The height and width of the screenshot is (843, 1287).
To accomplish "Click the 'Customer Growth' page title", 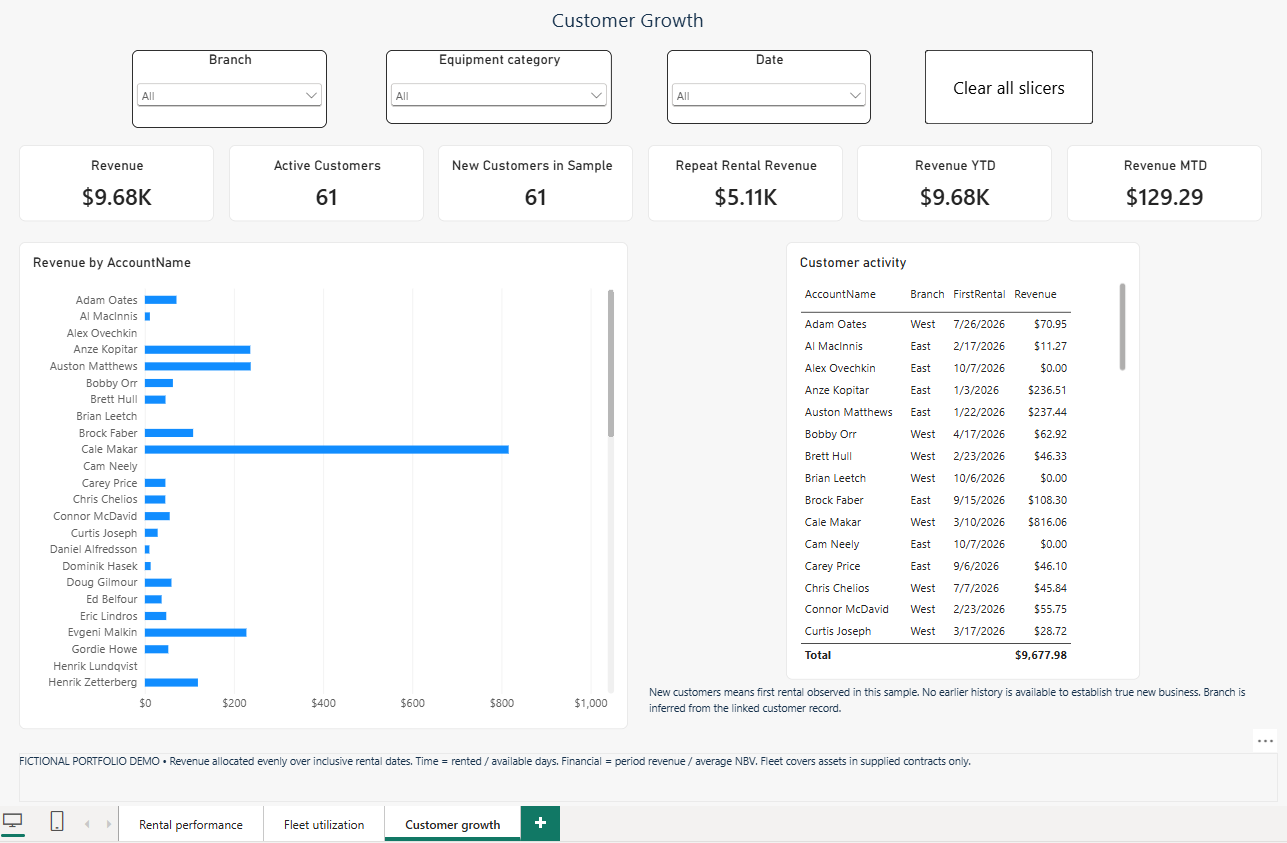I will [628, 21].
